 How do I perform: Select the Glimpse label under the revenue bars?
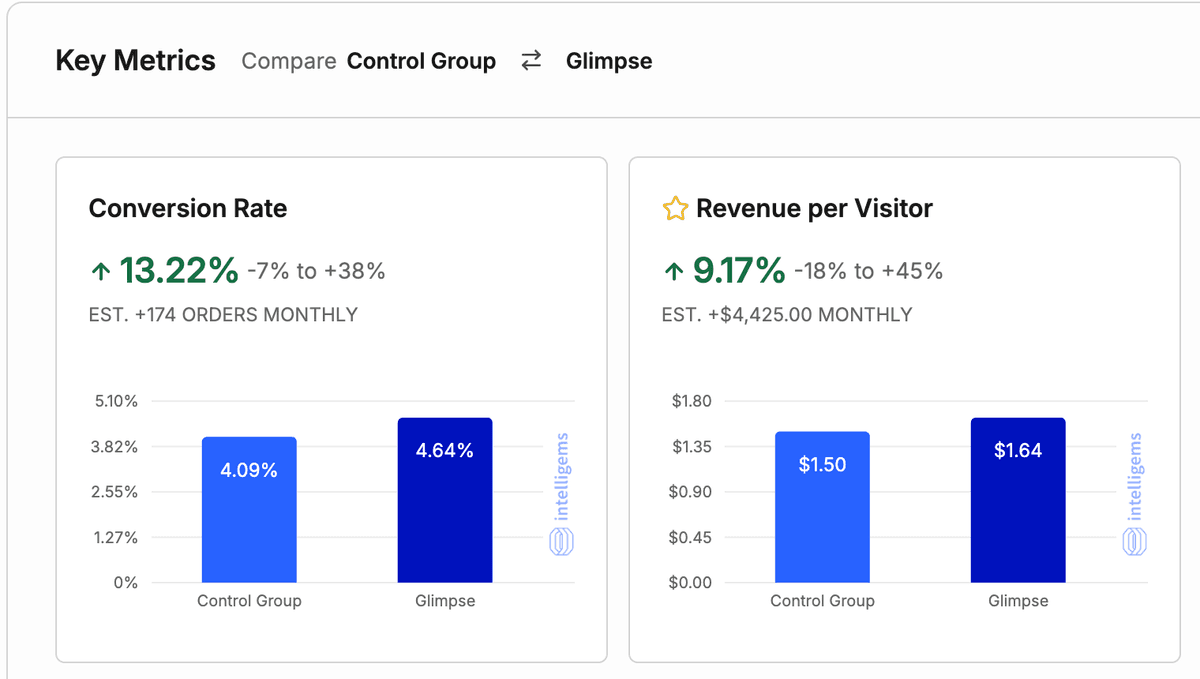(x=1018, y=601)
